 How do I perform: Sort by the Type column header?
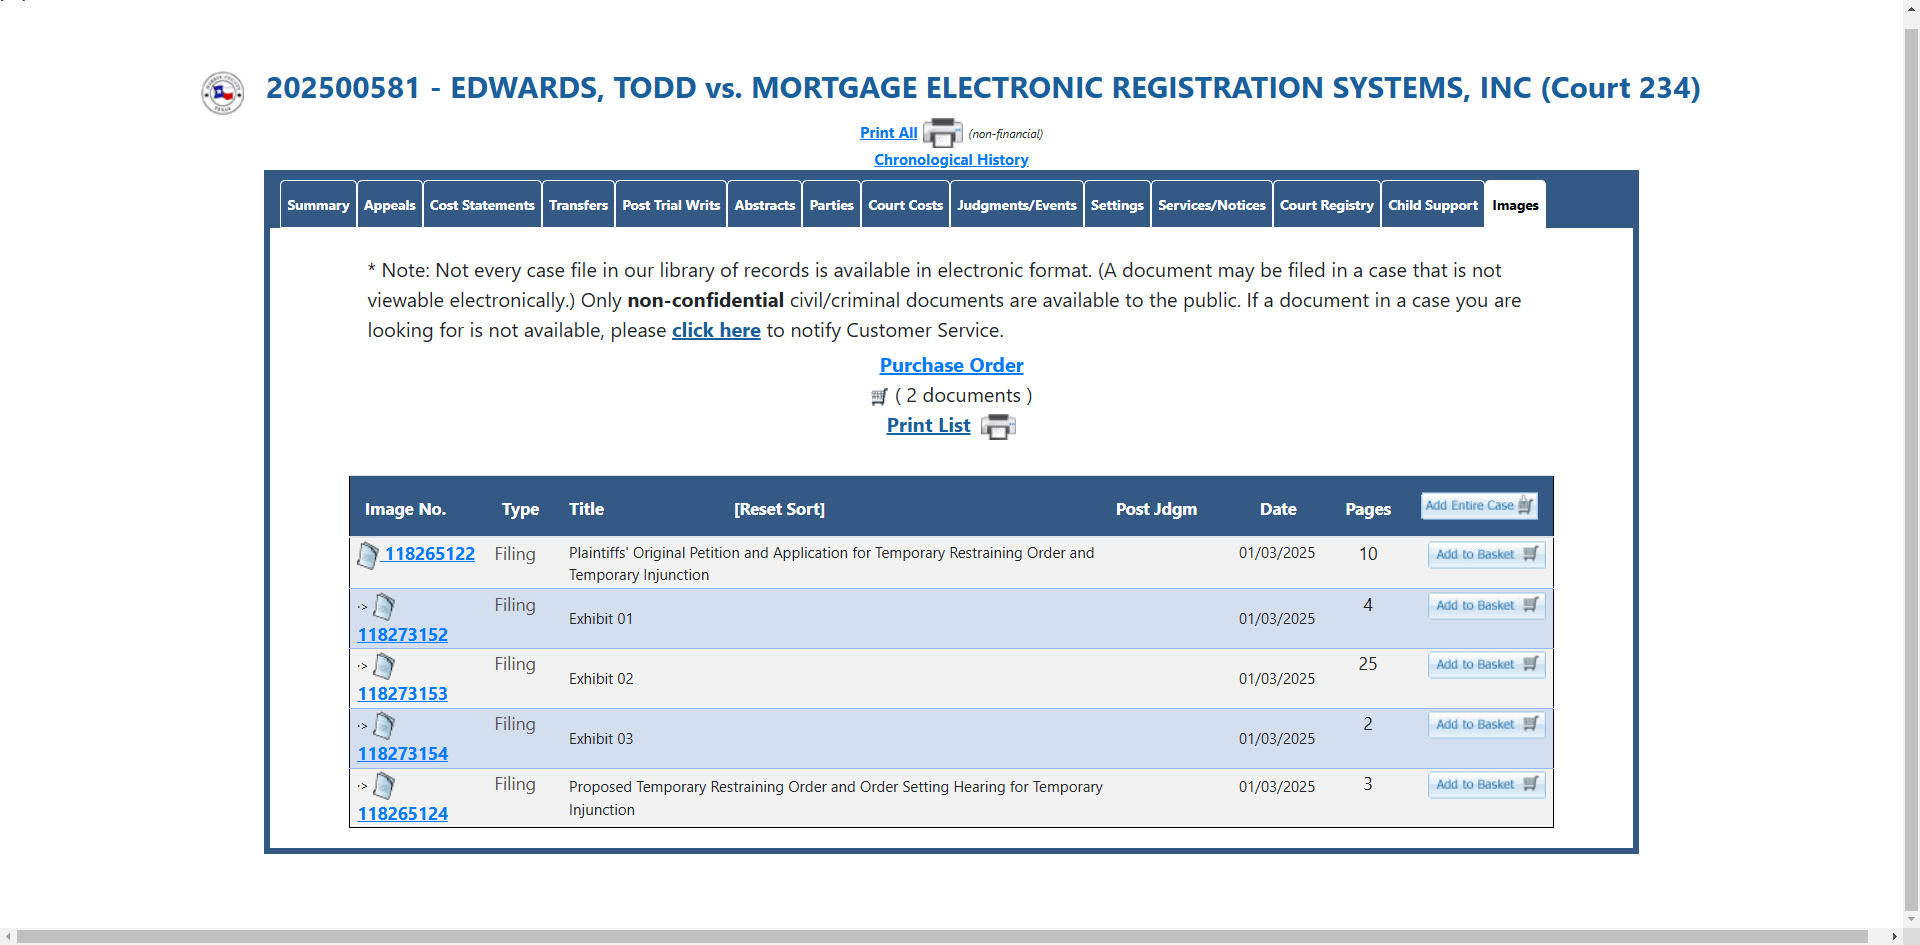(520, 509)
